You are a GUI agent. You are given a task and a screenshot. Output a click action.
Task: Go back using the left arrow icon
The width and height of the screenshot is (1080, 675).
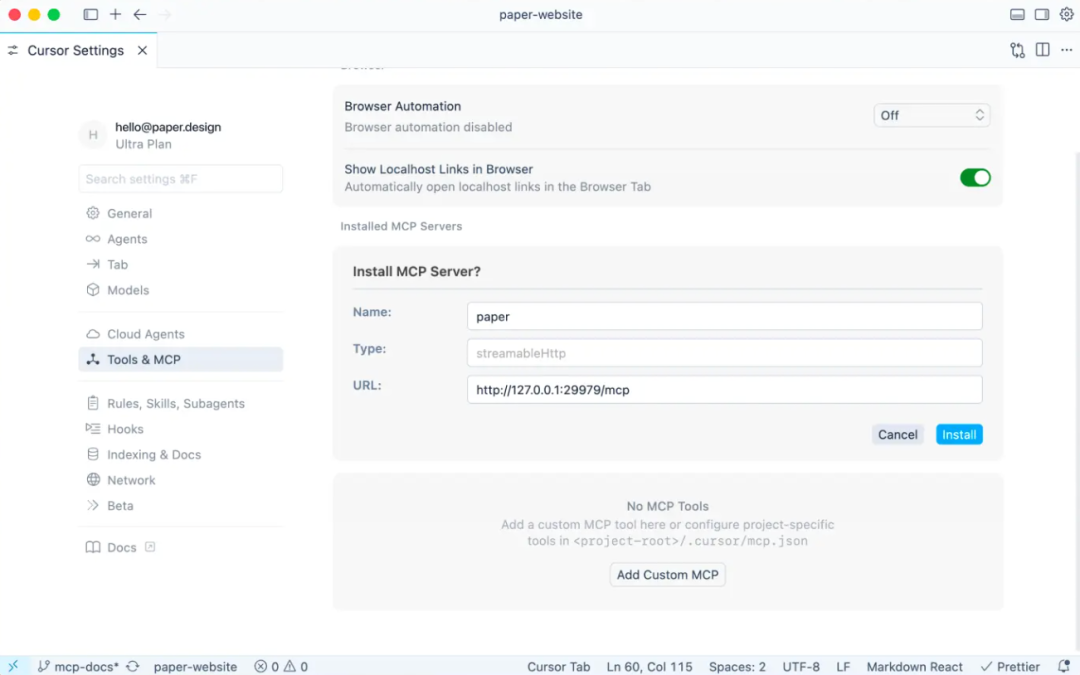140,15
